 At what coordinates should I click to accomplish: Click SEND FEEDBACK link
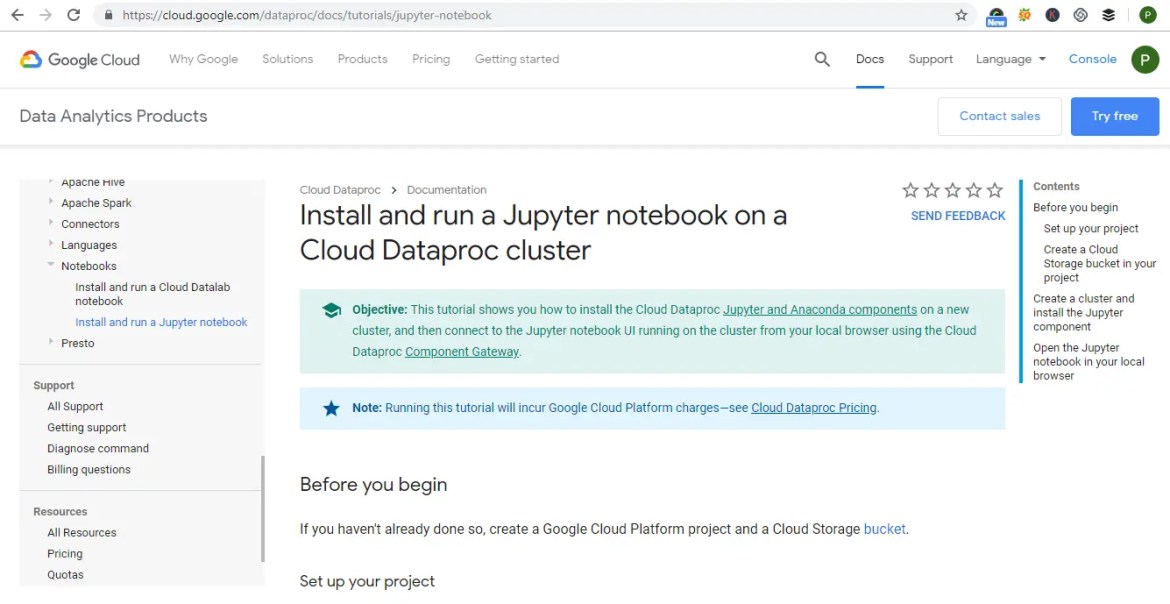(958, 216)
